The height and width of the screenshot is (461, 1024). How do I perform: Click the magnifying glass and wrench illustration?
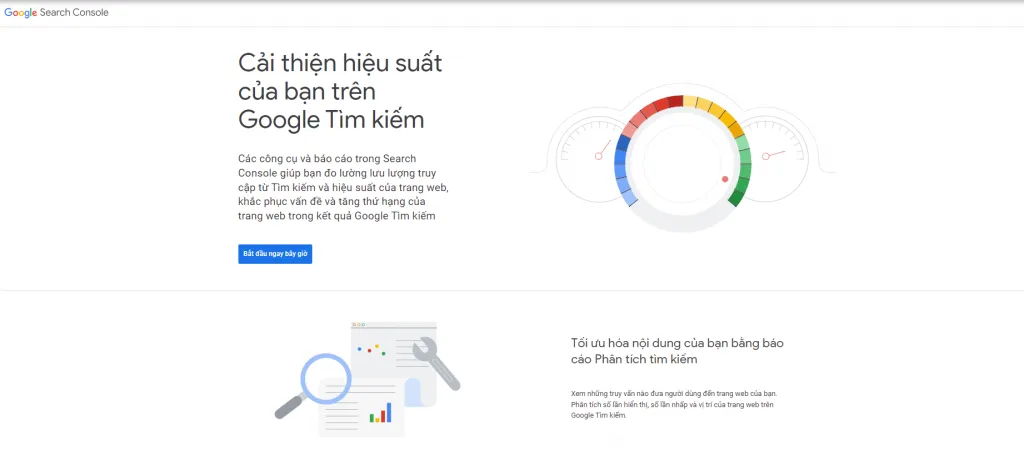click(x=368, y=379)
